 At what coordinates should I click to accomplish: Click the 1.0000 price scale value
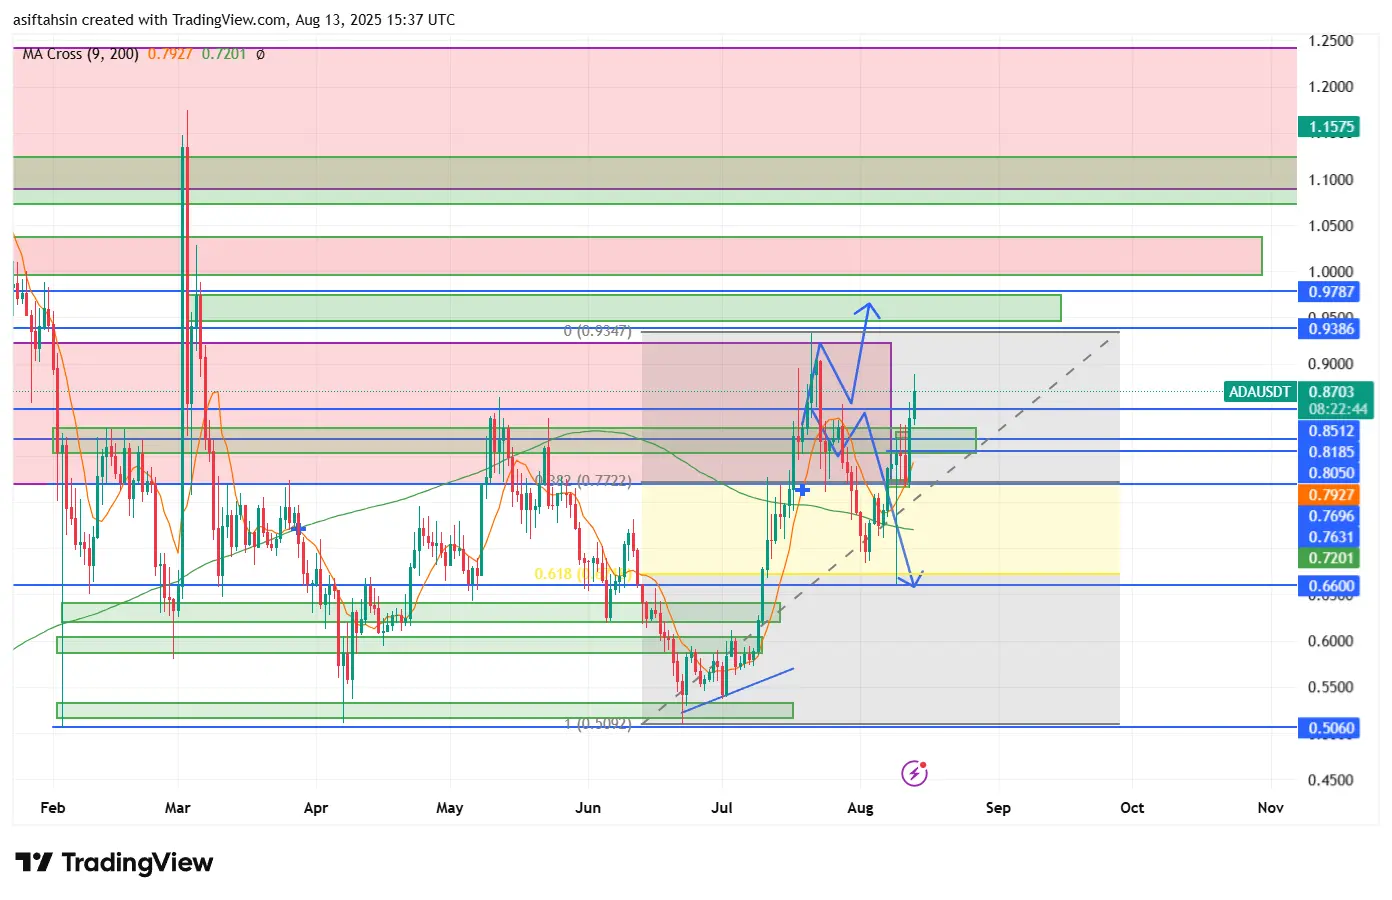point(1330,272)
